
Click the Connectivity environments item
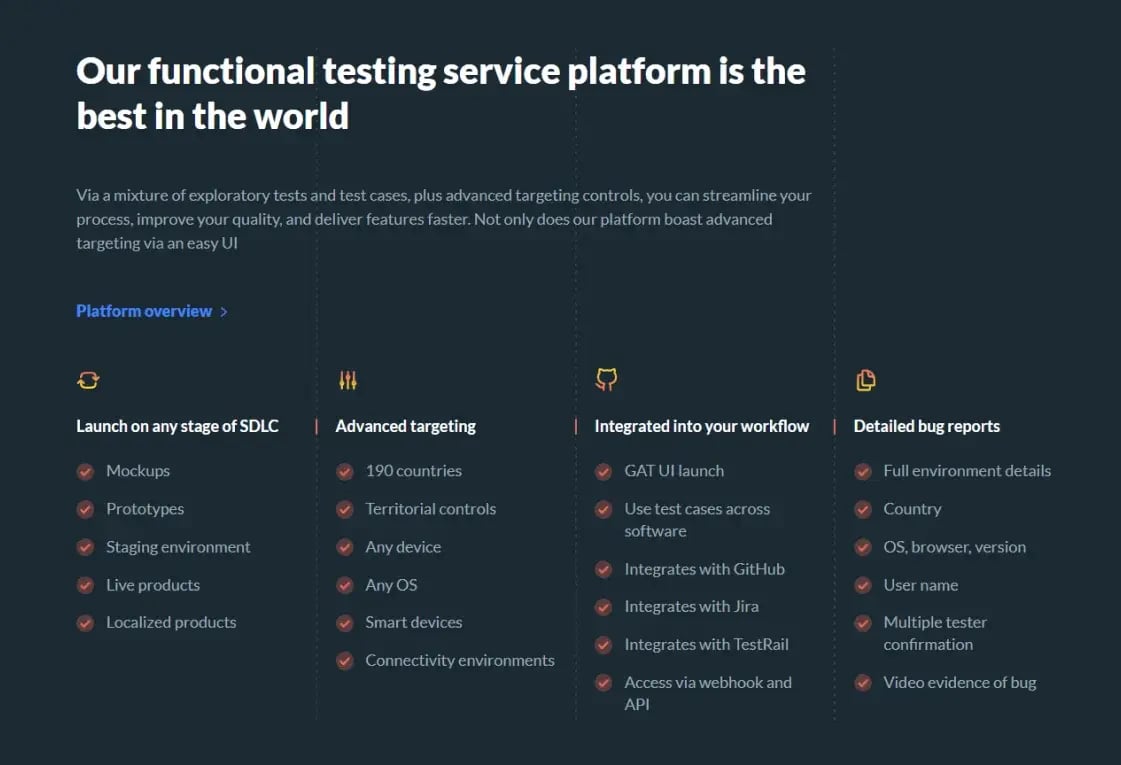pyautogui.click(x=459, y=660)
